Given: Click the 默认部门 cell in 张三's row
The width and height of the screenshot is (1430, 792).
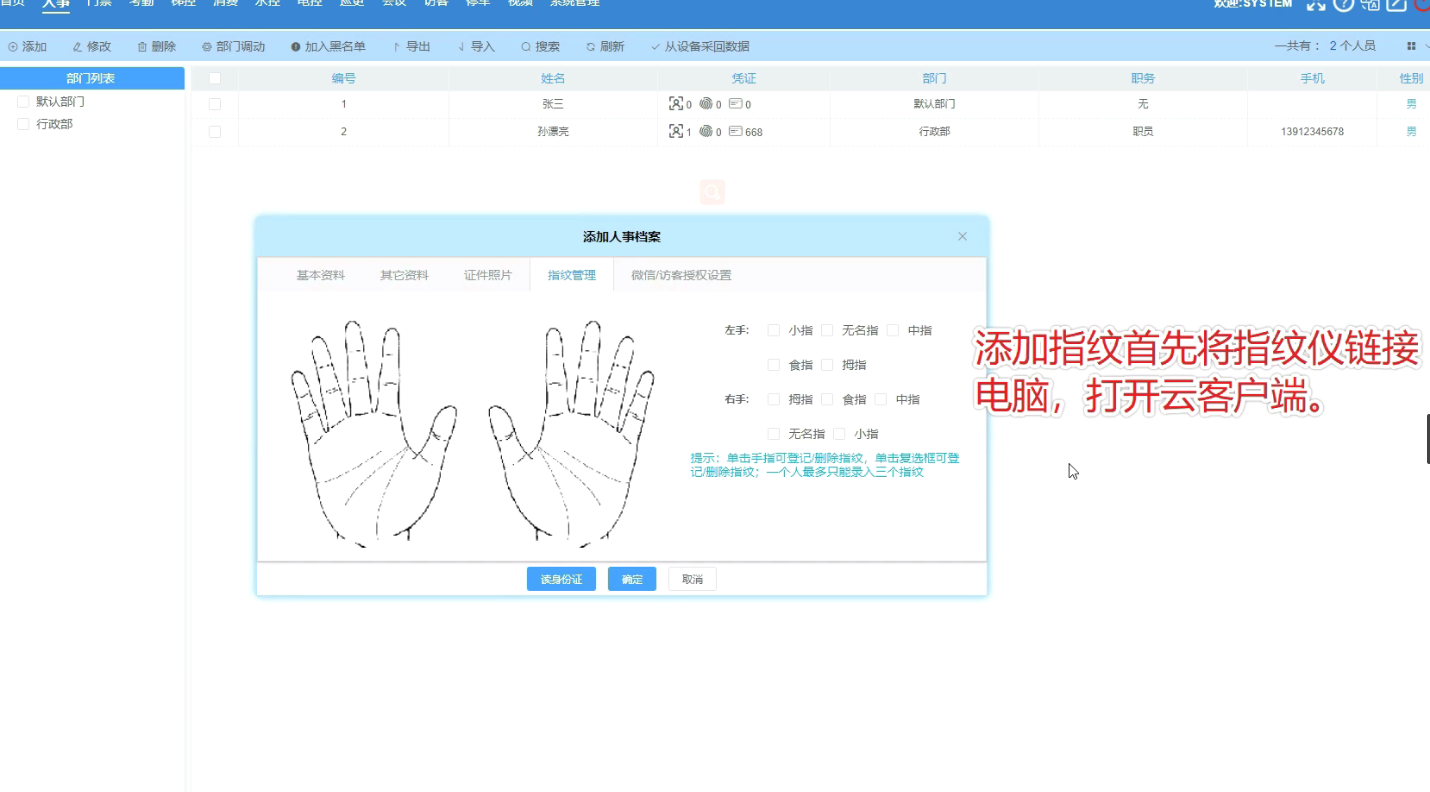Looking at the screenshot, I should click(935, 104).
